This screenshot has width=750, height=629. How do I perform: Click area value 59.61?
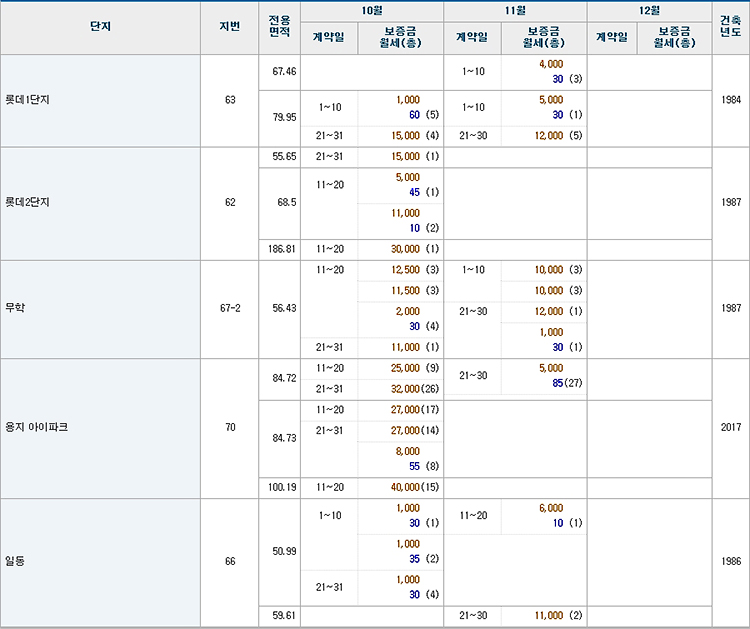284,616
